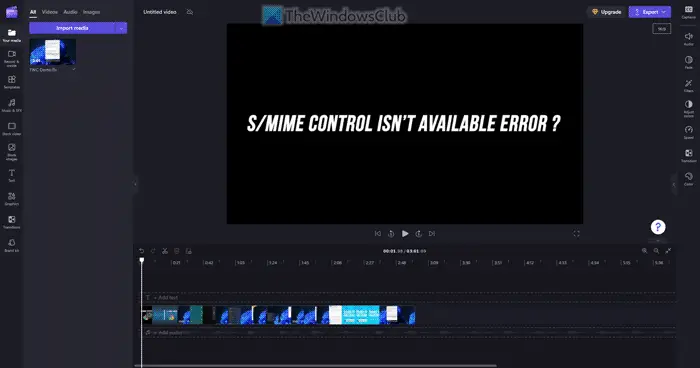Switch to the All media tab

[x=33, y=12]
